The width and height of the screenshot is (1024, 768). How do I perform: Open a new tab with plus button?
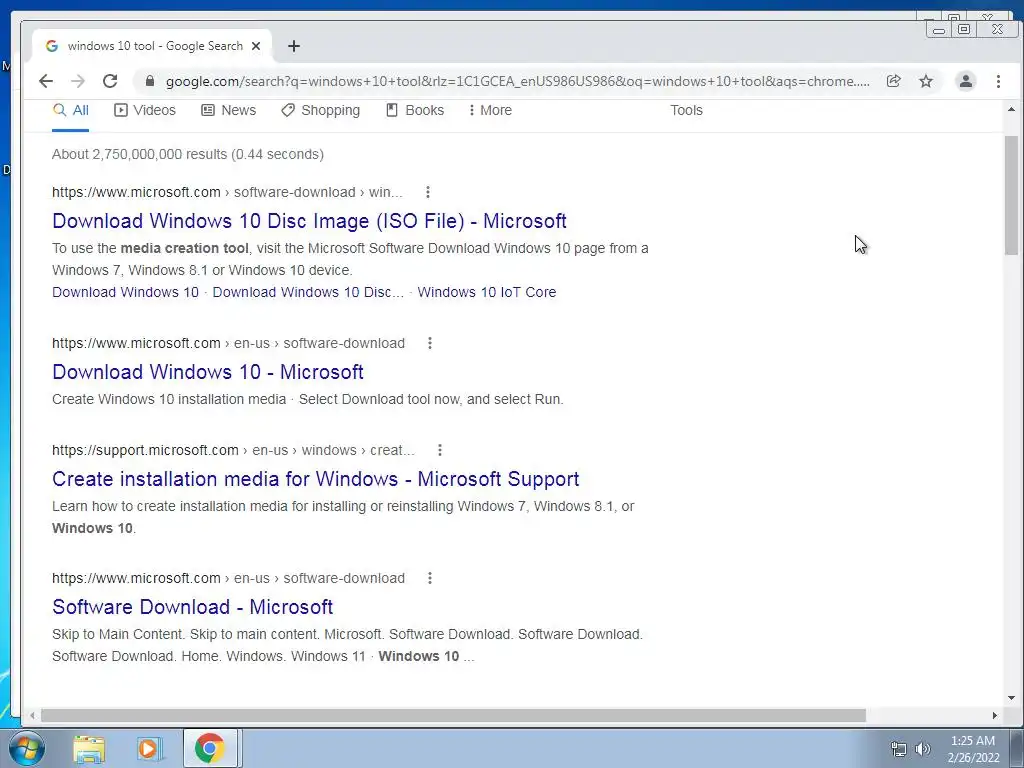pyautogui.click(x=294, y=46)
